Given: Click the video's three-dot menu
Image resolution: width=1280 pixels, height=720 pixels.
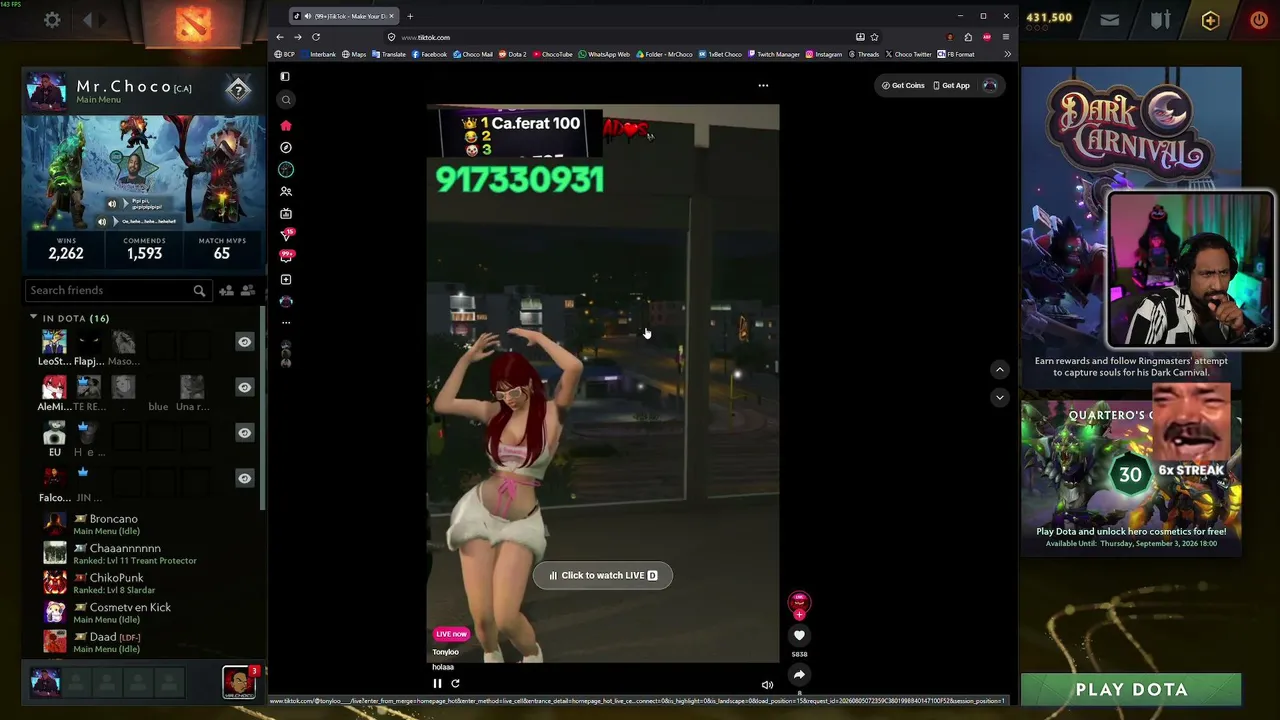Looking at the screenshot, I should [x=763, y=85].
